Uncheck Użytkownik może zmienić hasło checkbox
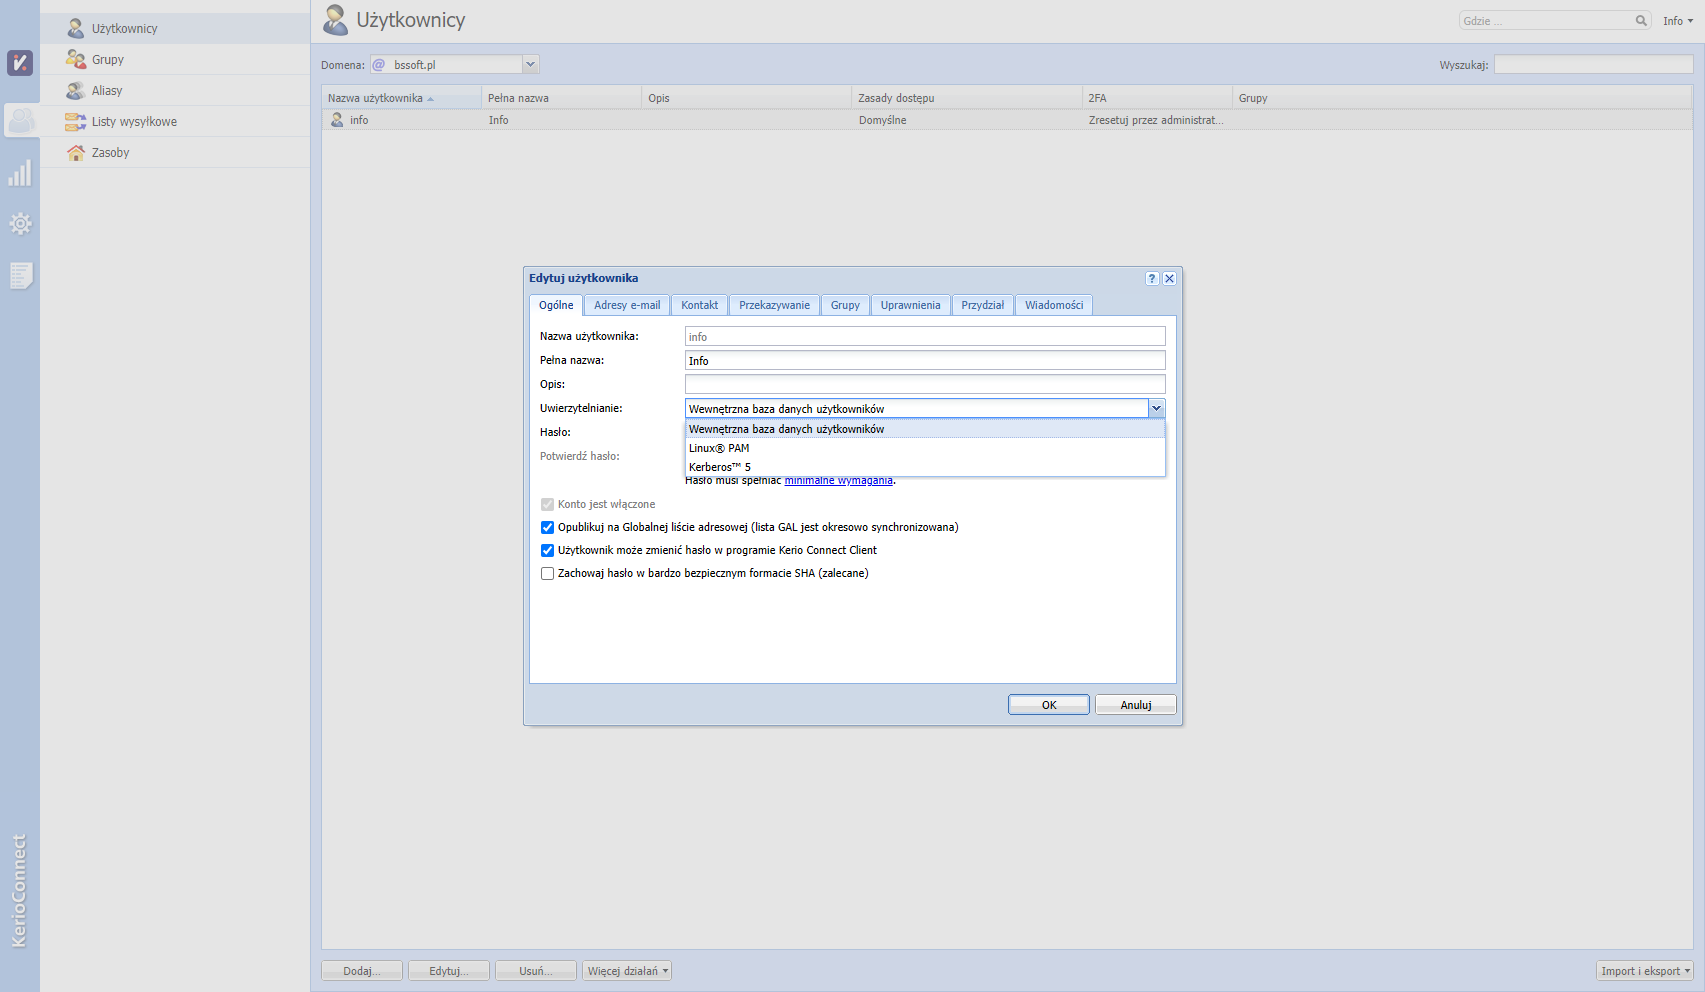Viewport: 1705px width, 992px height. tap(547, 551)
